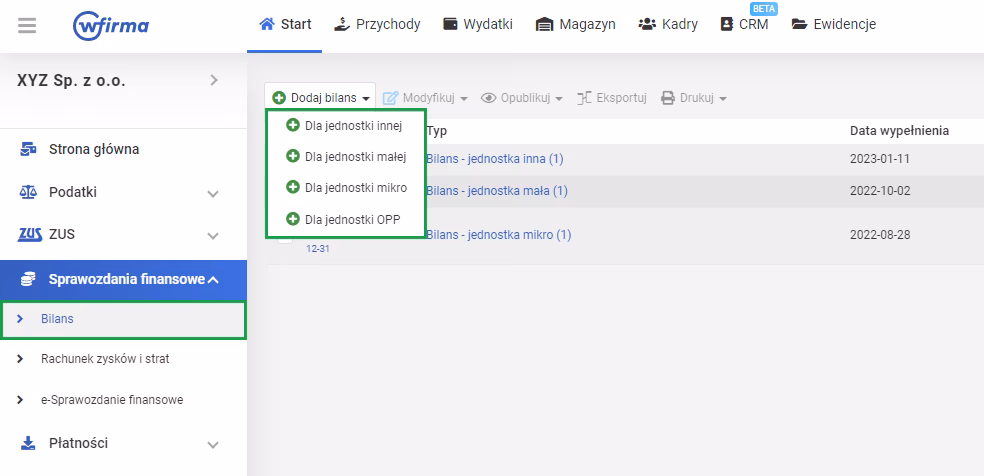Click the Wydatki wallet icon
The width and height of the screenshot is (984, 476).
[450, 24]
